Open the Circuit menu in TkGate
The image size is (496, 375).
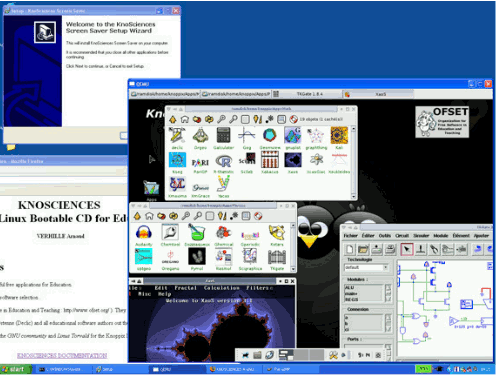pyautogui.click(x=402, y=235)
